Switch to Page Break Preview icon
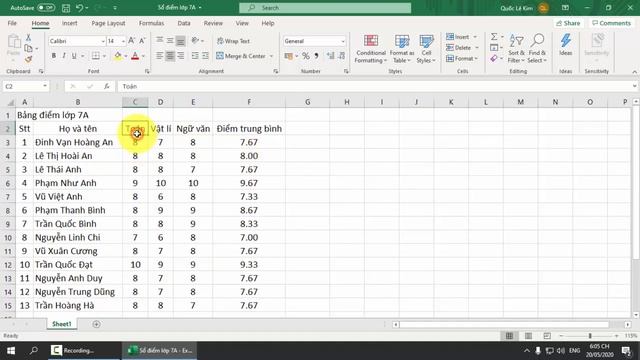The height and width of the screenshot is (360, 640). 547,336
